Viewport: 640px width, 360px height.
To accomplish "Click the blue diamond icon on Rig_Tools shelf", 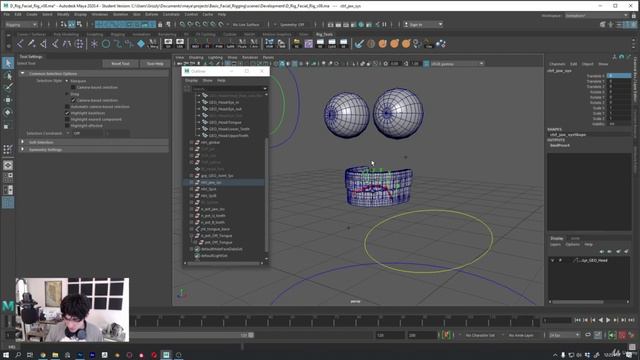I will (141, 44).
